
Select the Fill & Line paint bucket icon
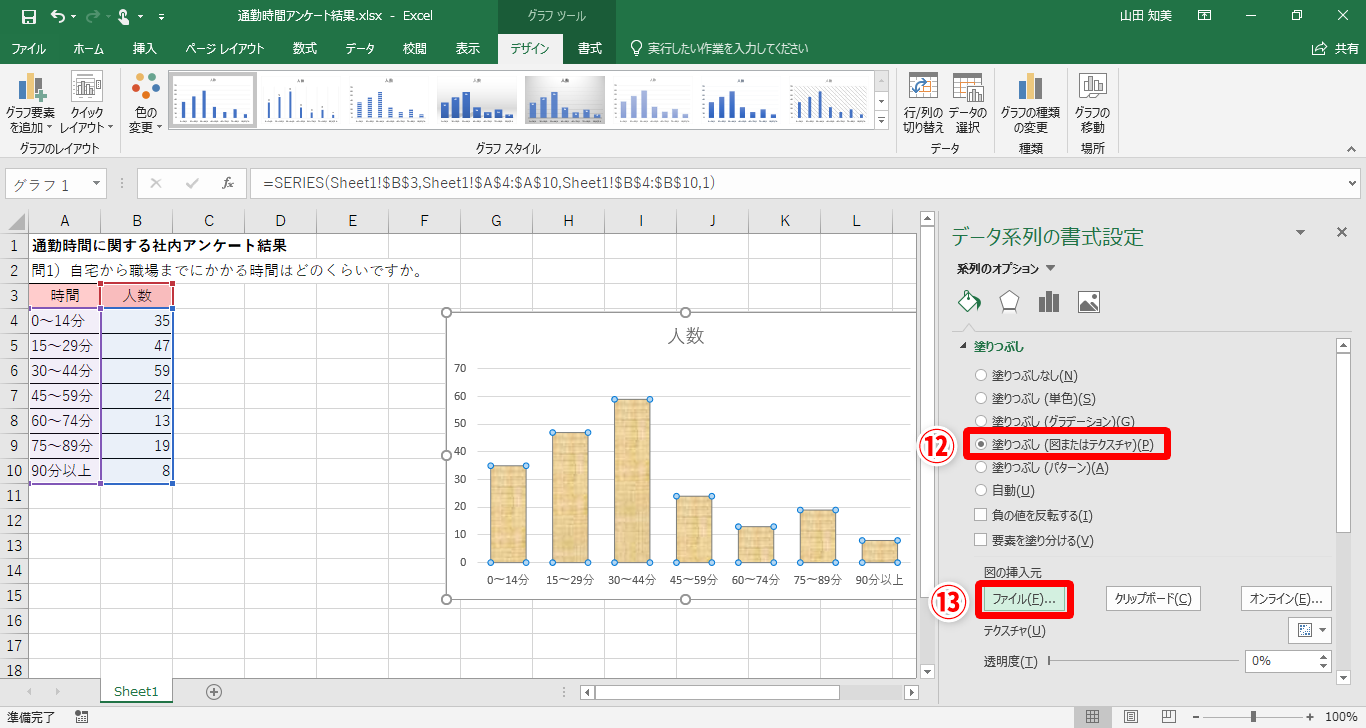click(x=968, y=301)
